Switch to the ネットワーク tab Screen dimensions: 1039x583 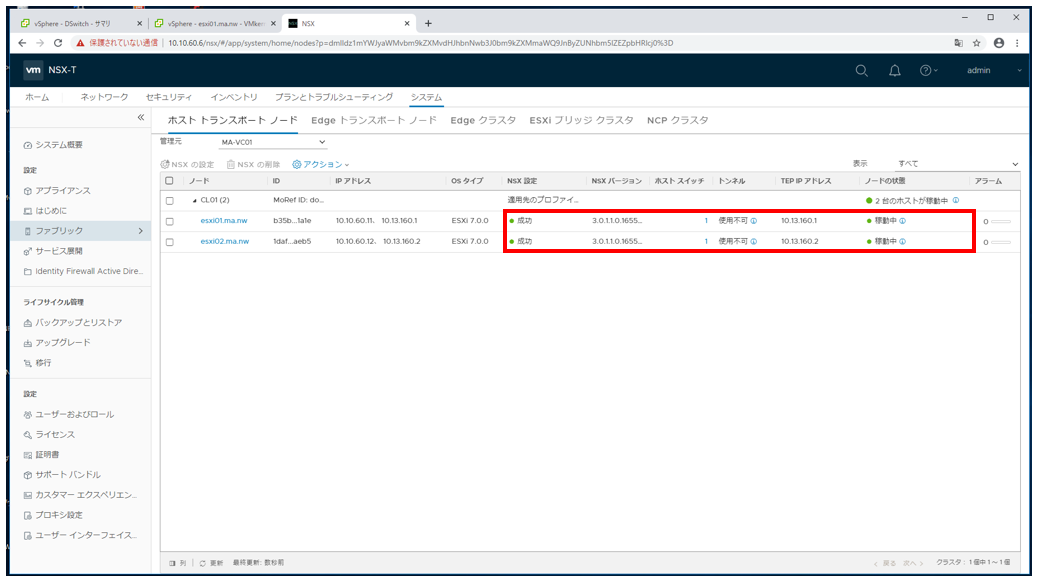[x=104, y=97]
